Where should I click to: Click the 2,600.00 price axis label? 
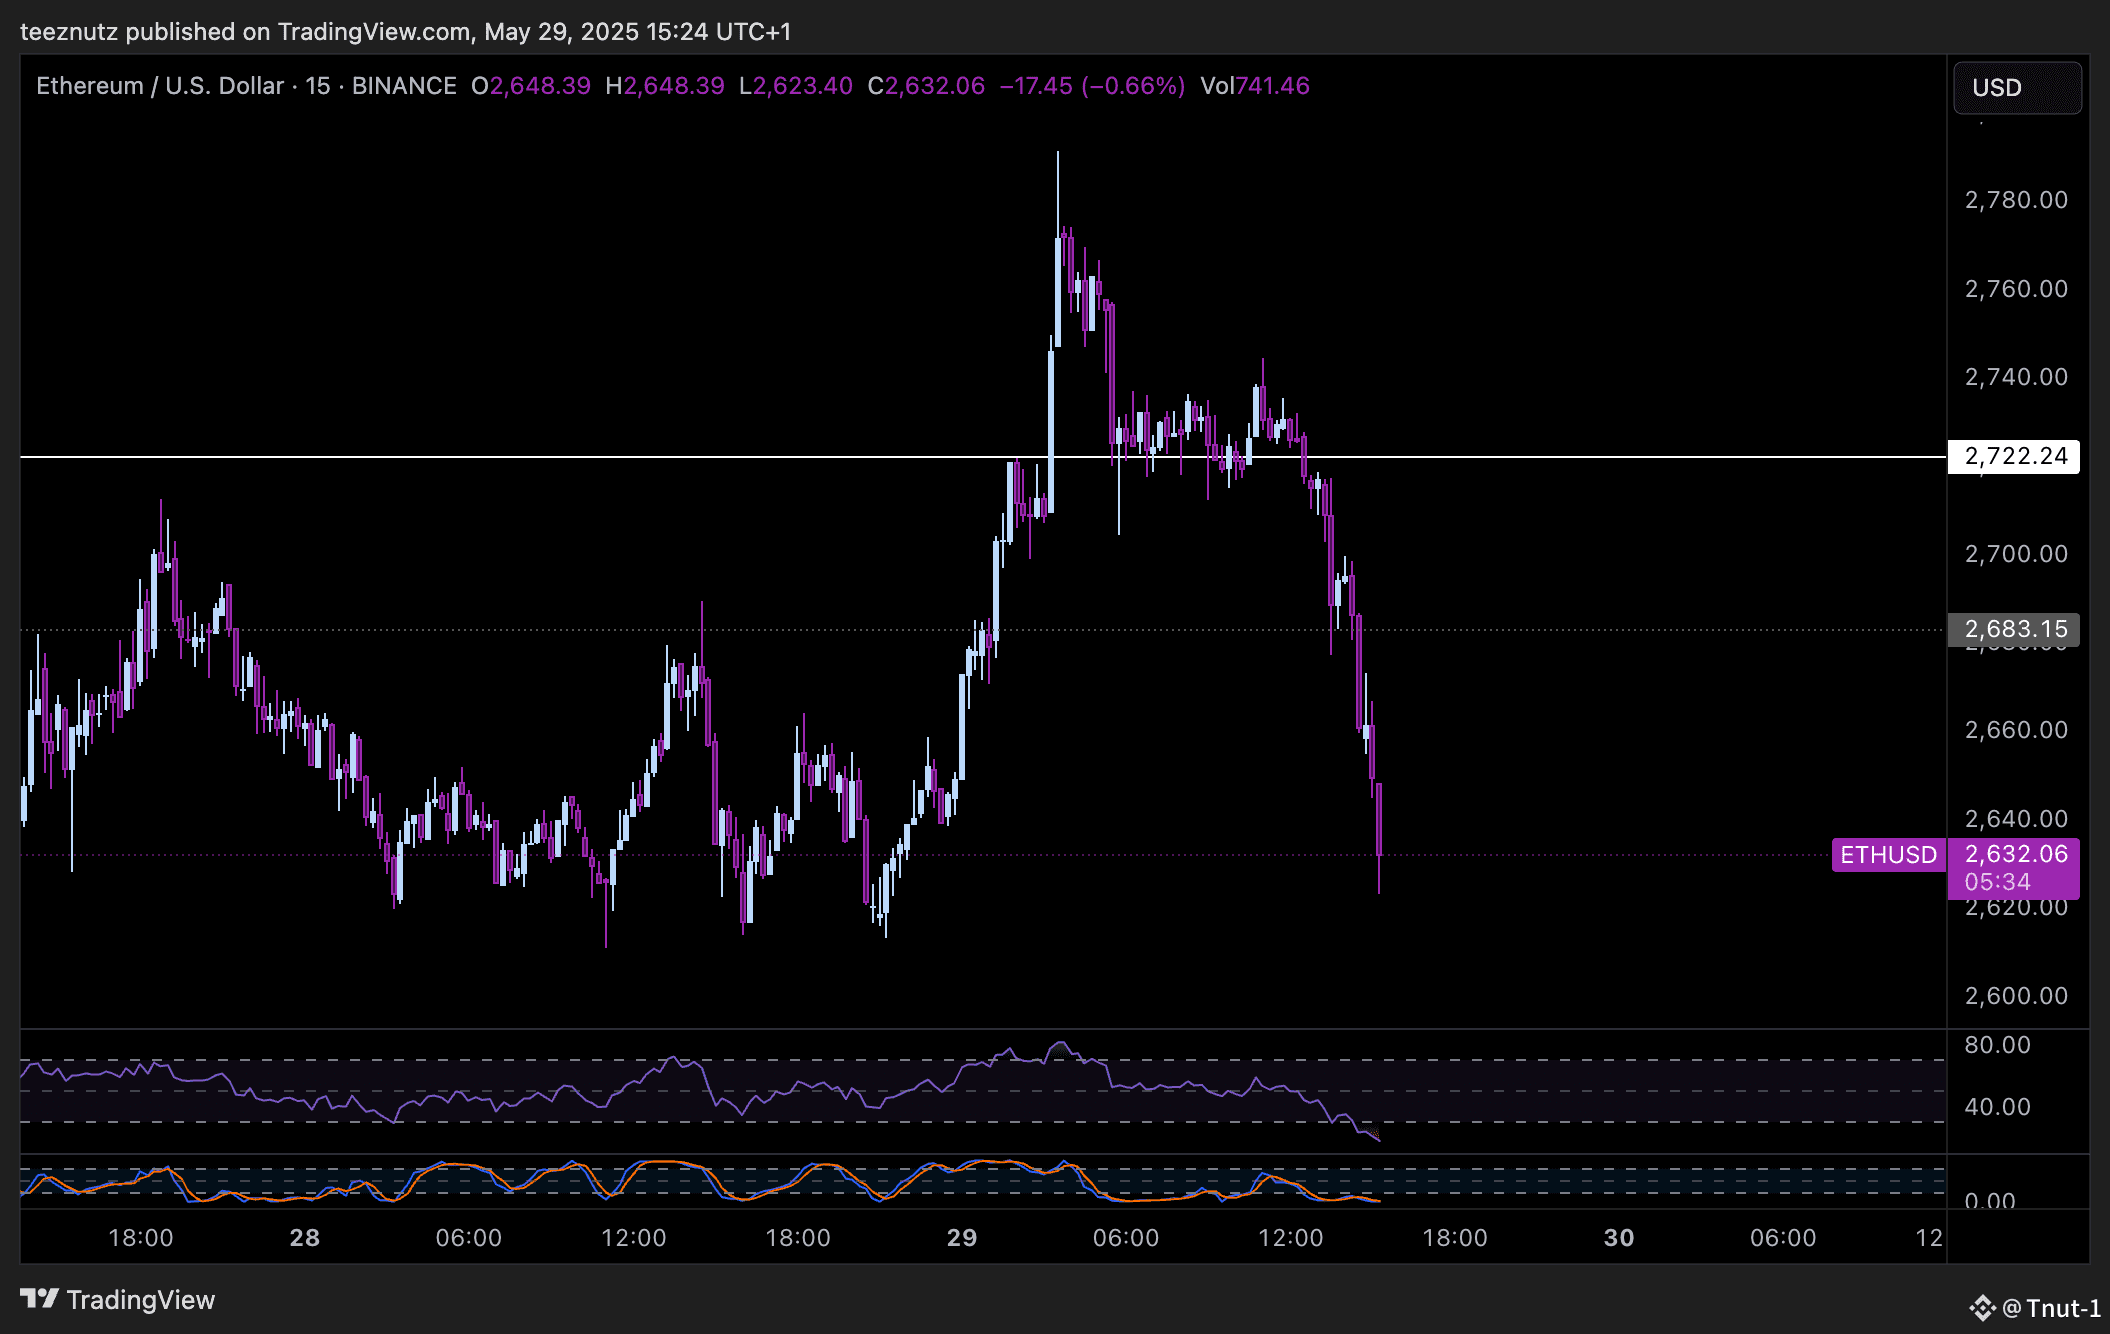click(2016, 996)
